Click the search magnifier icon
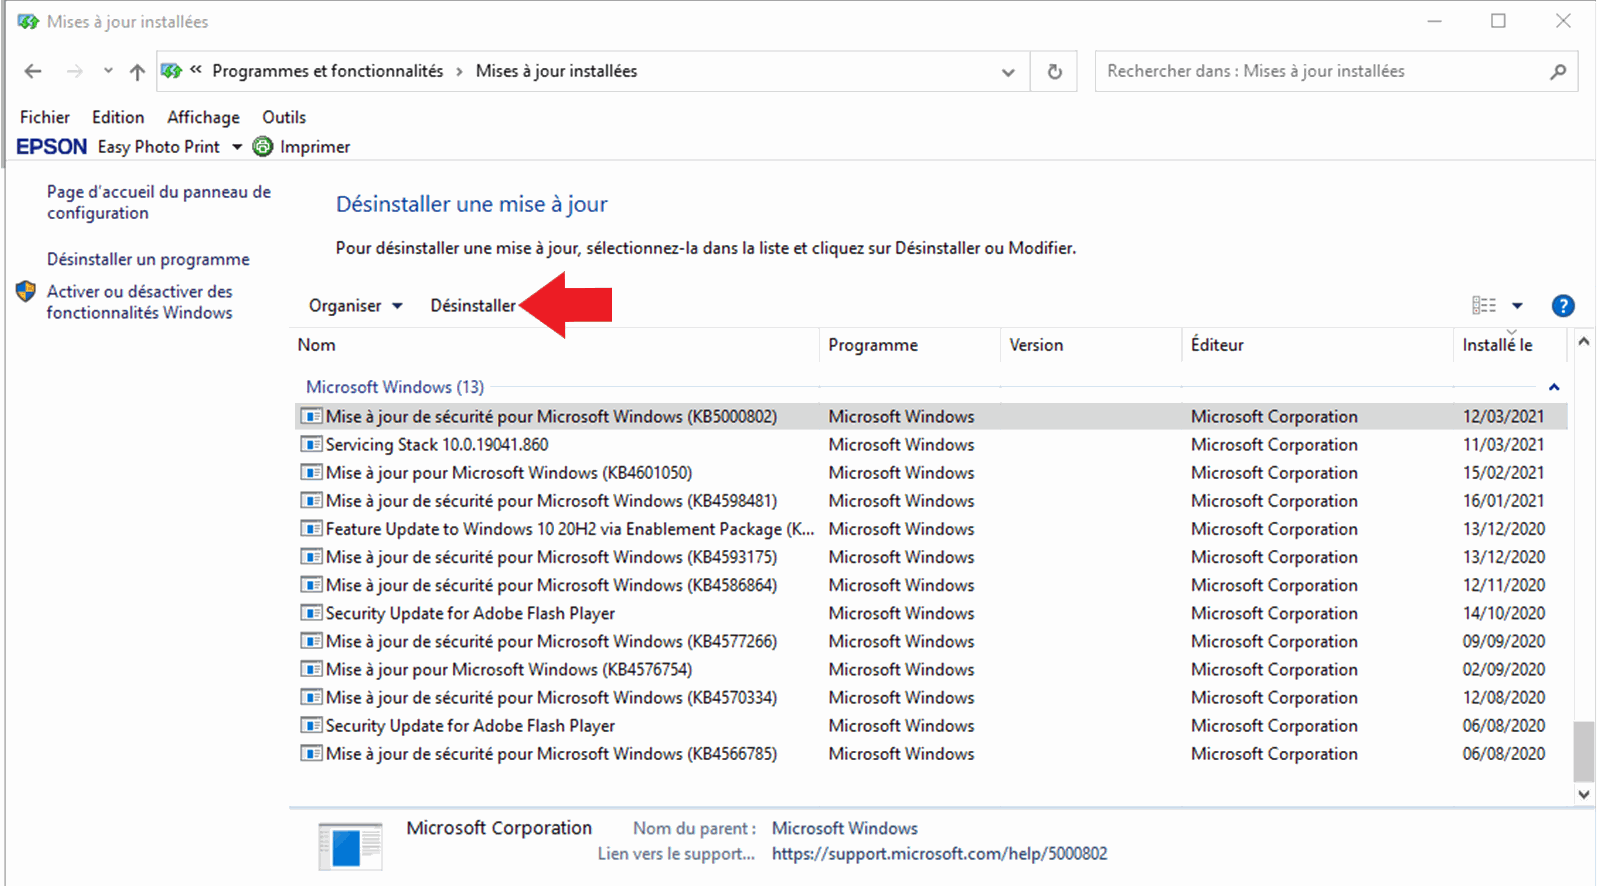Viewport: 1597px width, 886px height. point(1558,72)
